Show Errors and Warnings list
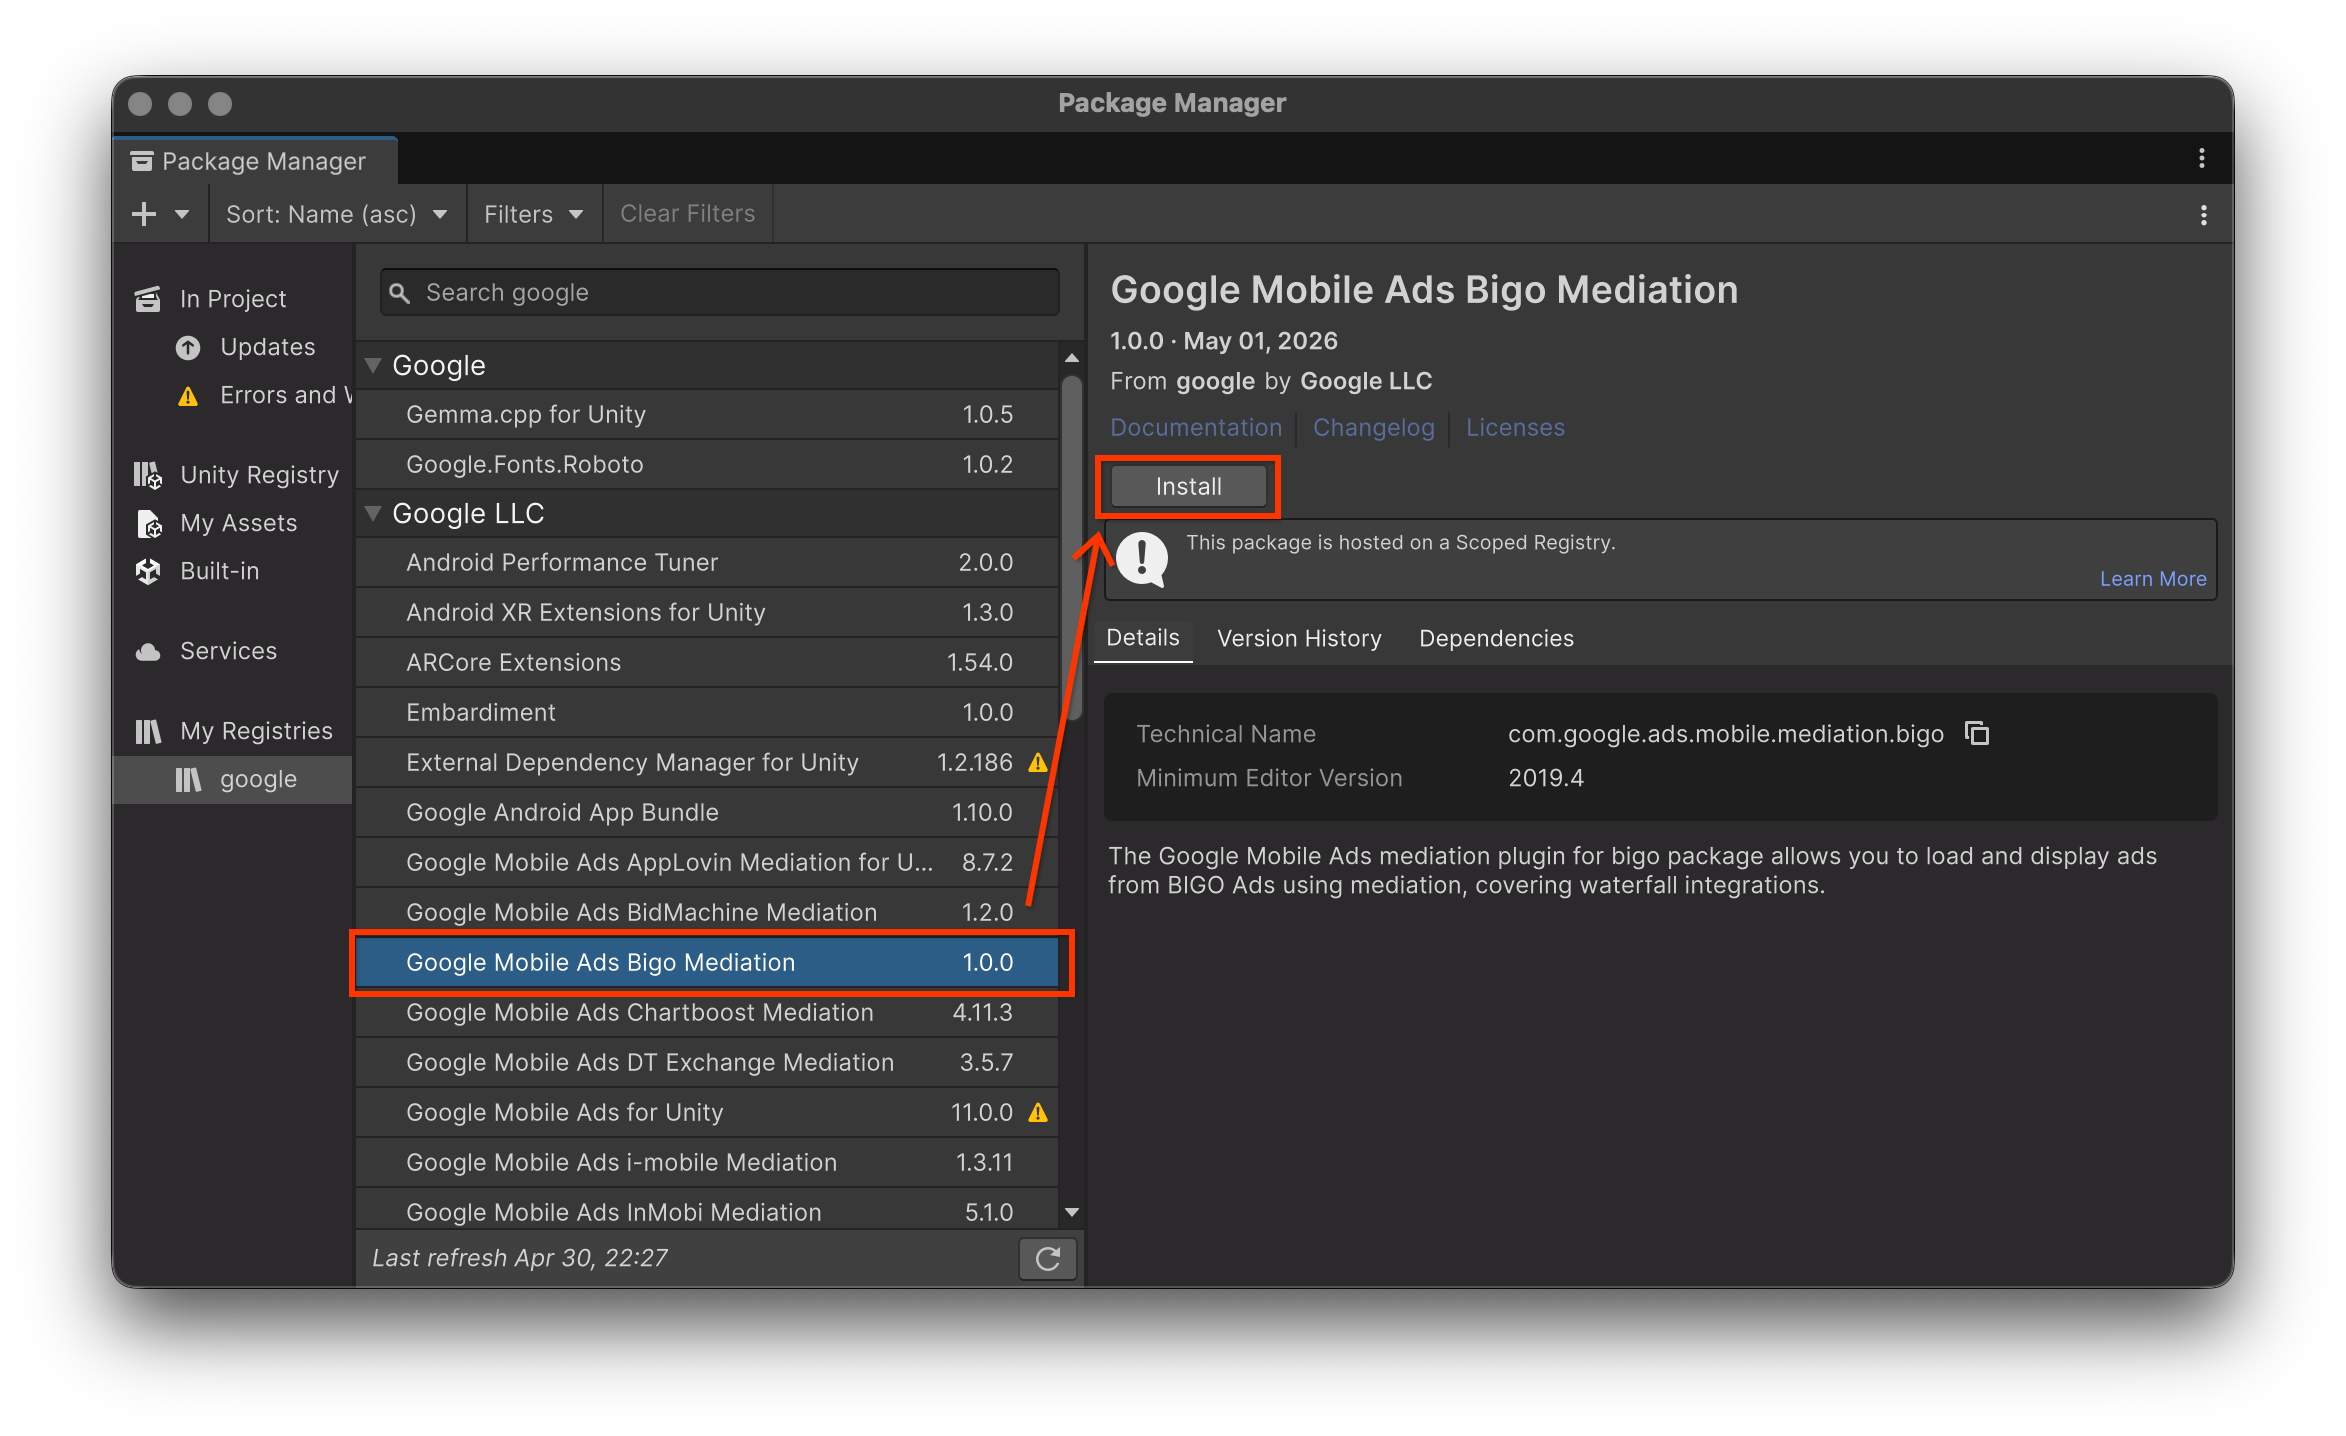Screen dimensions: 2346x1436 point(264,396)
